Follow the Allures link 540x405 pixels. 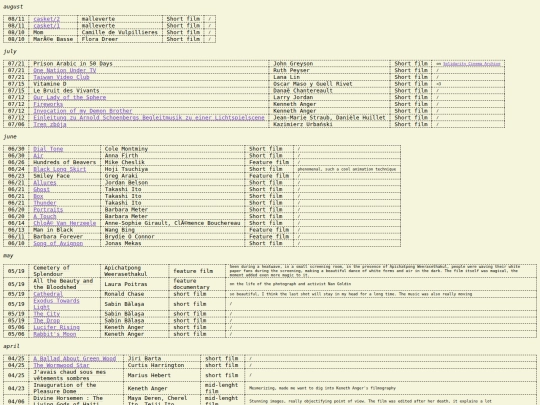click(x=44, y=183)
